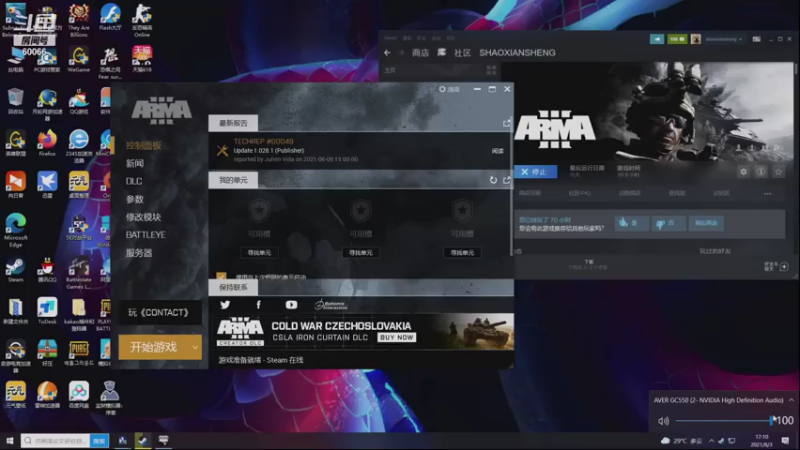
Task: Click the leftmost unit slot shield icon
Action: [259, 211]
